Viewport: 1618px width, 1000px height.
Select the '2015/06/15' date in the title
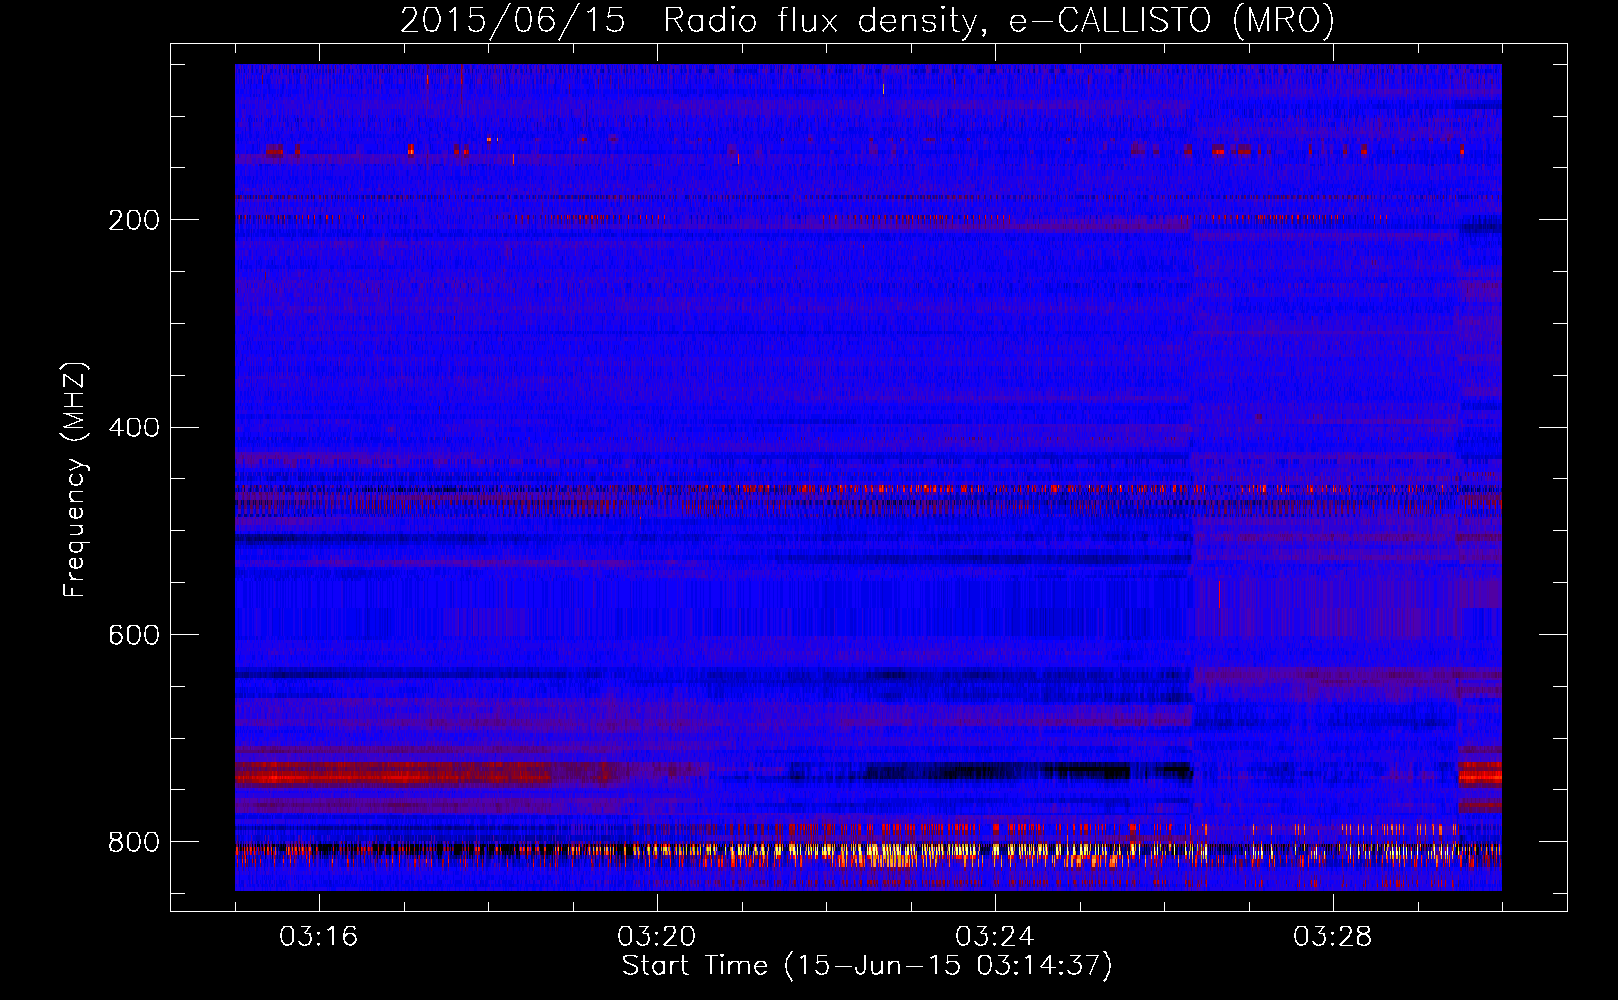click(513, 20)
